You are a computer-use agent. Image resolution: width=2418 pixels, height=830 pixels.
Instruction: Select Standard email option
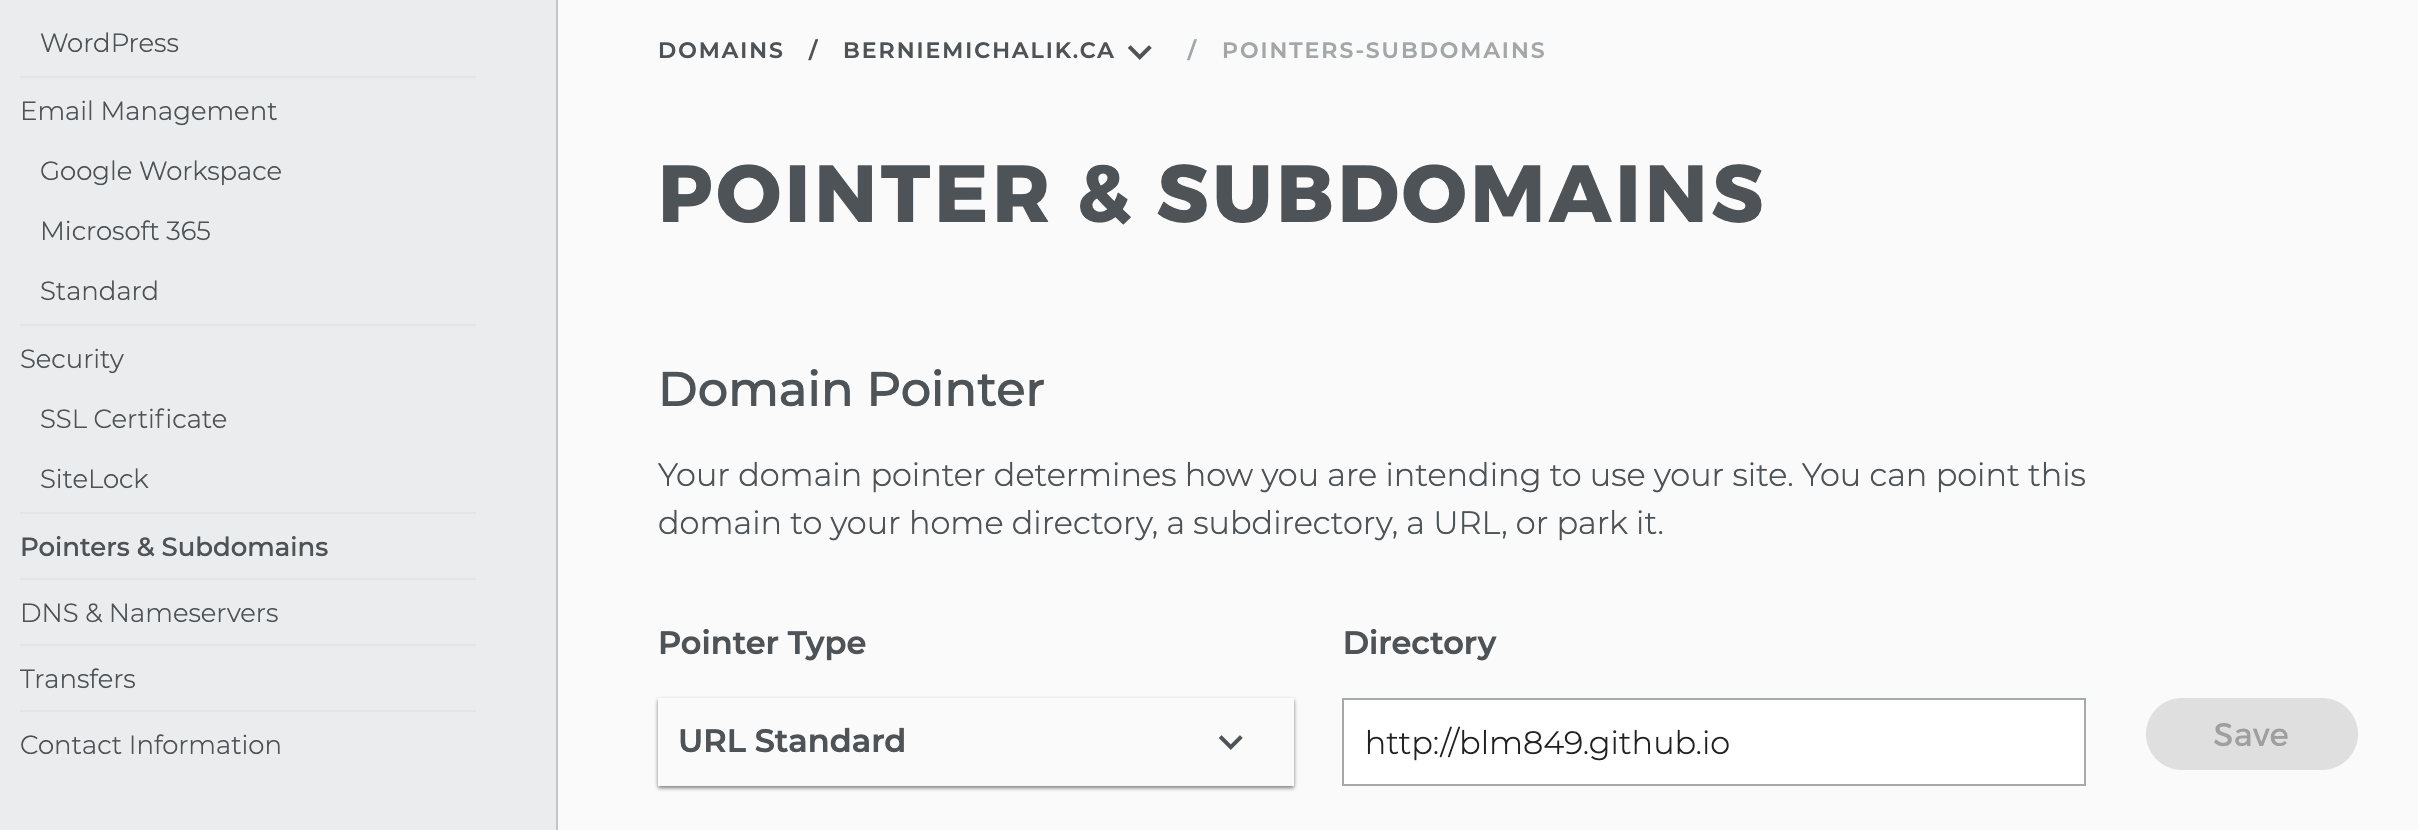point(99,291)
